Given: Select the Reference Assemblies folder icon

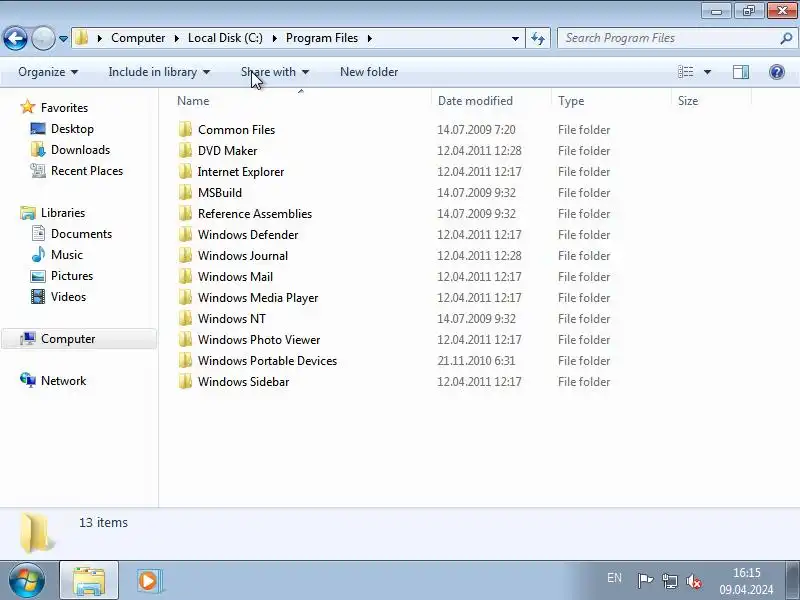Looking at the screenshot, I should [x=185, y=213].
